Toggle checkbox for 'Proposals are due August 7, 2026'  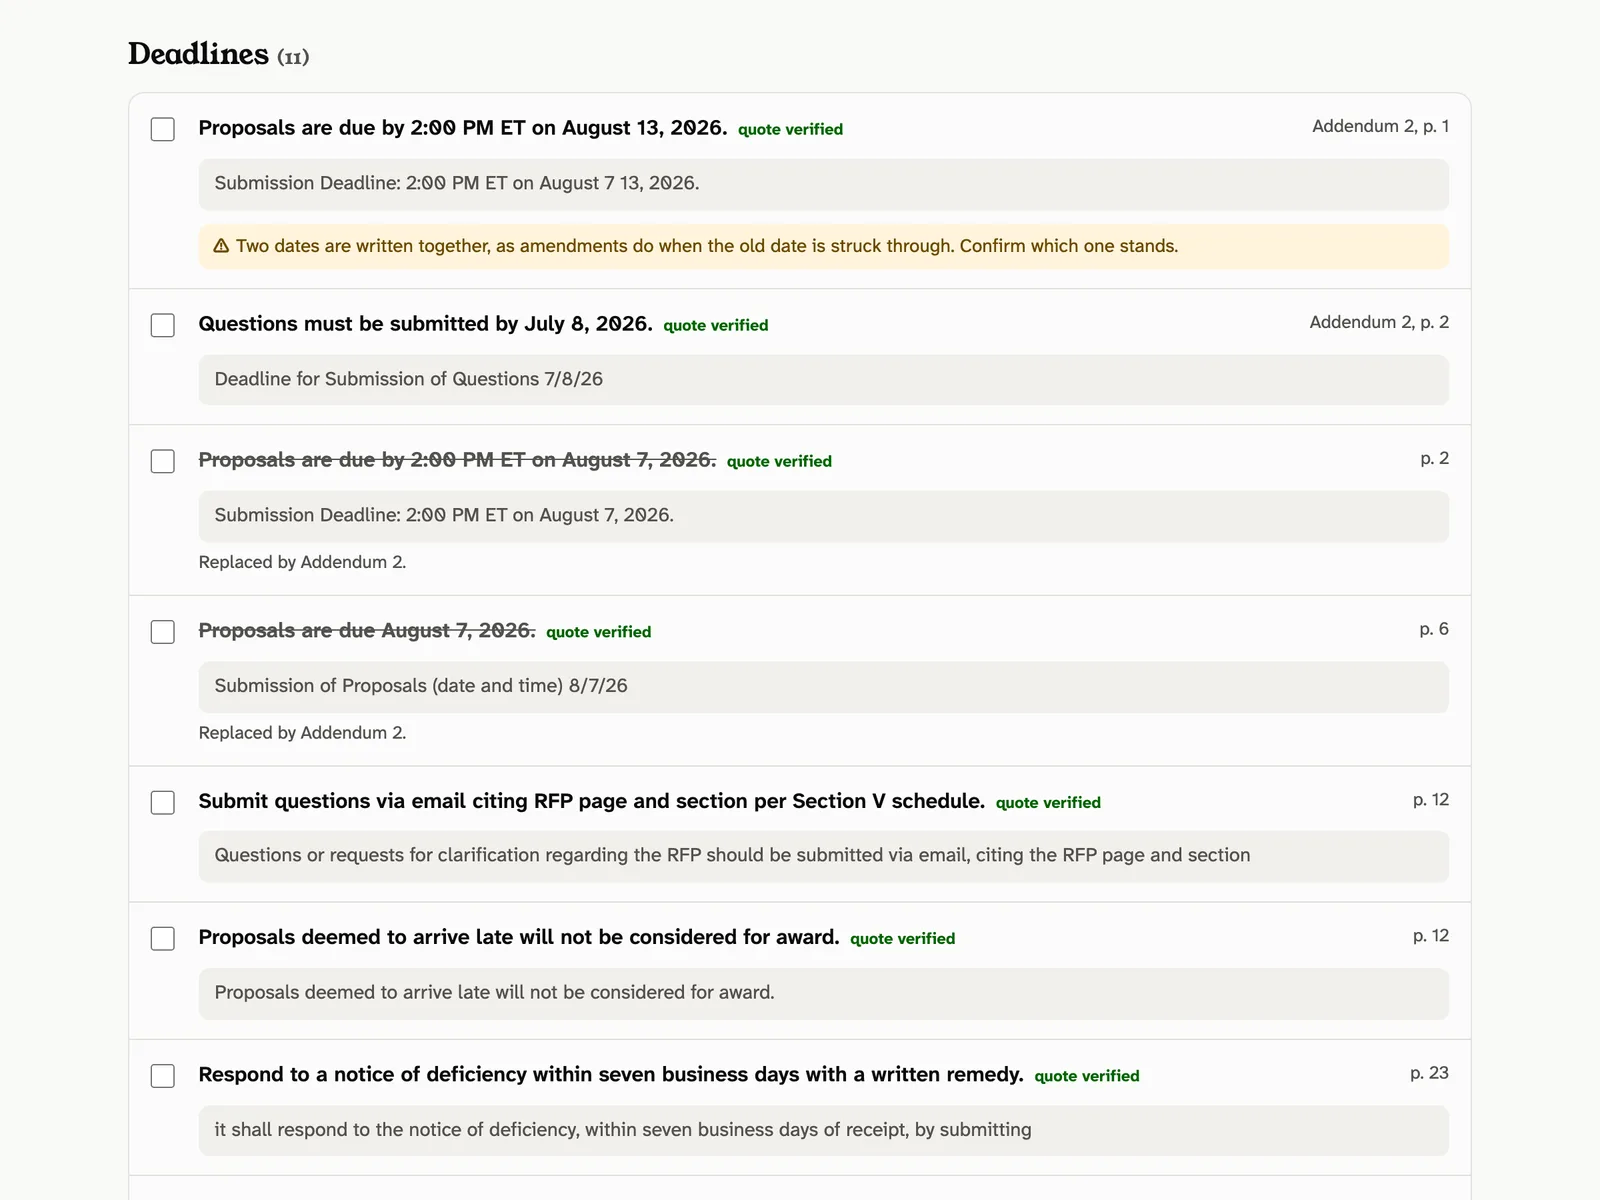[x=163, y=632]
